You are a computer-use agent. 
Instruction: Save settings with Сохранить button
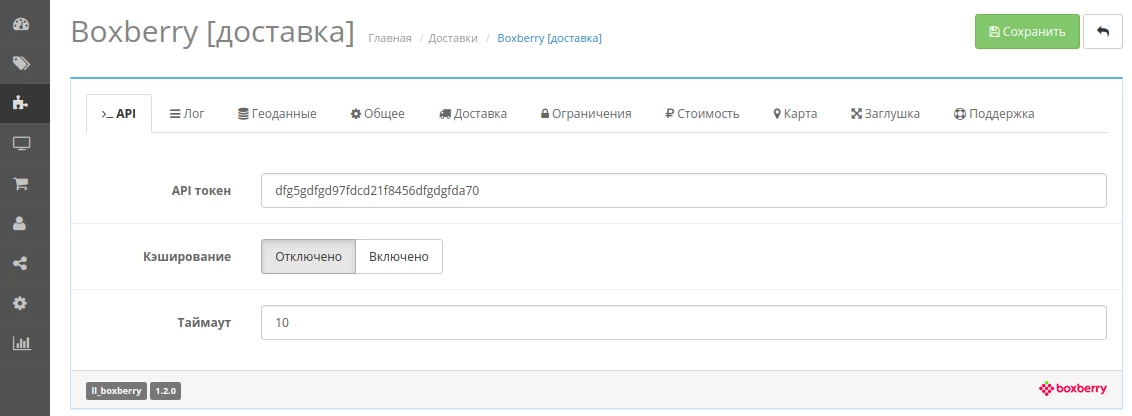[x=1027, y=32]
